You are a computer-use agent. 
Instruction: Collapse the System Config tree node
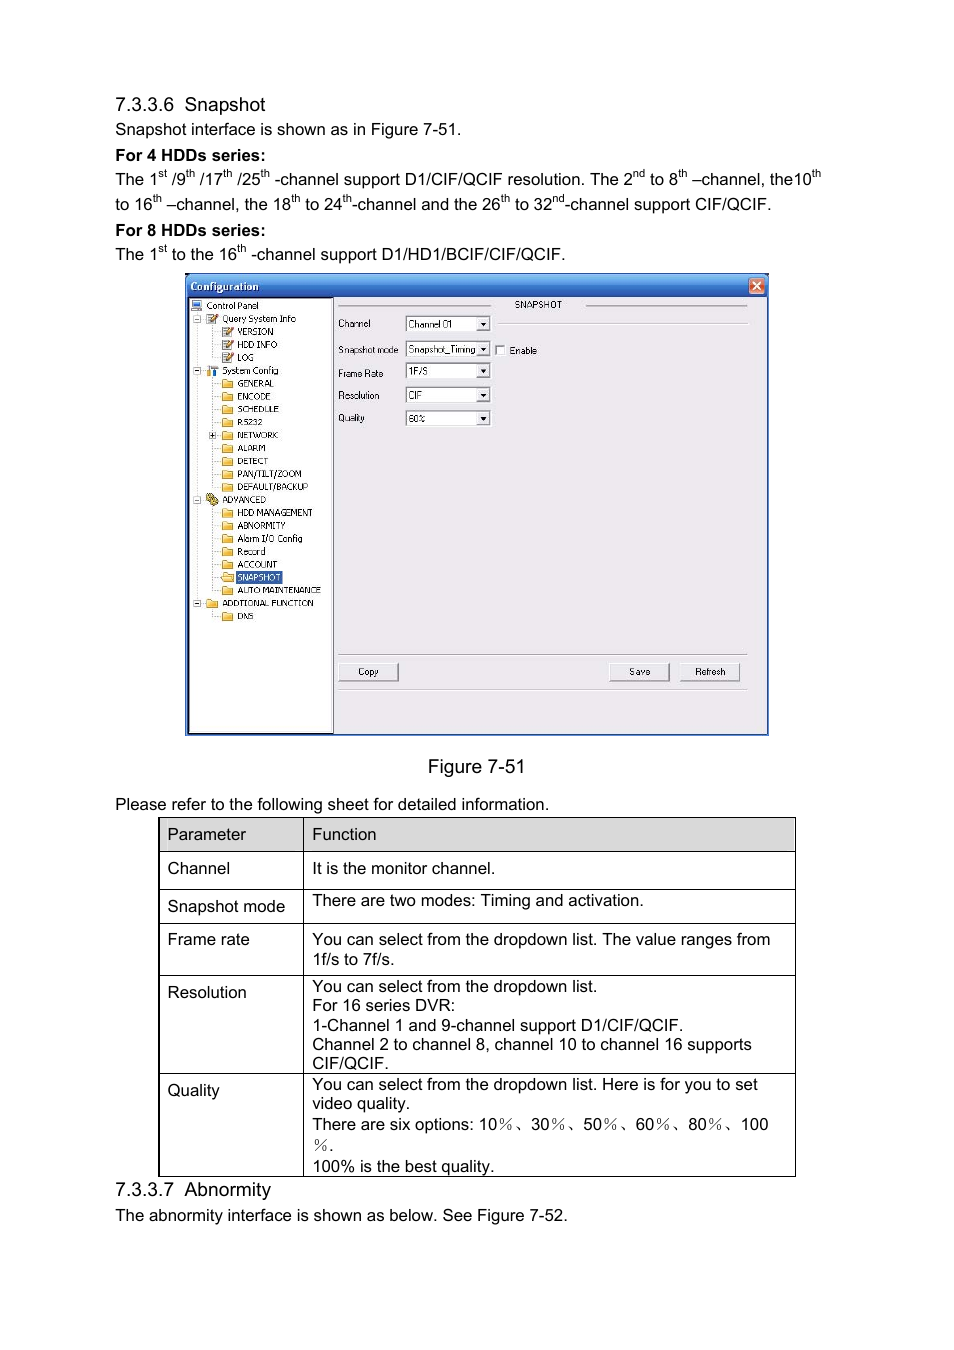tap(197, 371)
